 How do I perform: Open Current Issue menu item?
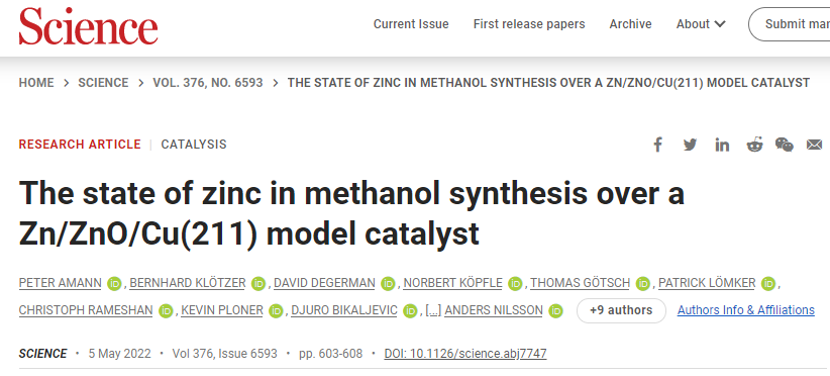(x=411, y=24)
